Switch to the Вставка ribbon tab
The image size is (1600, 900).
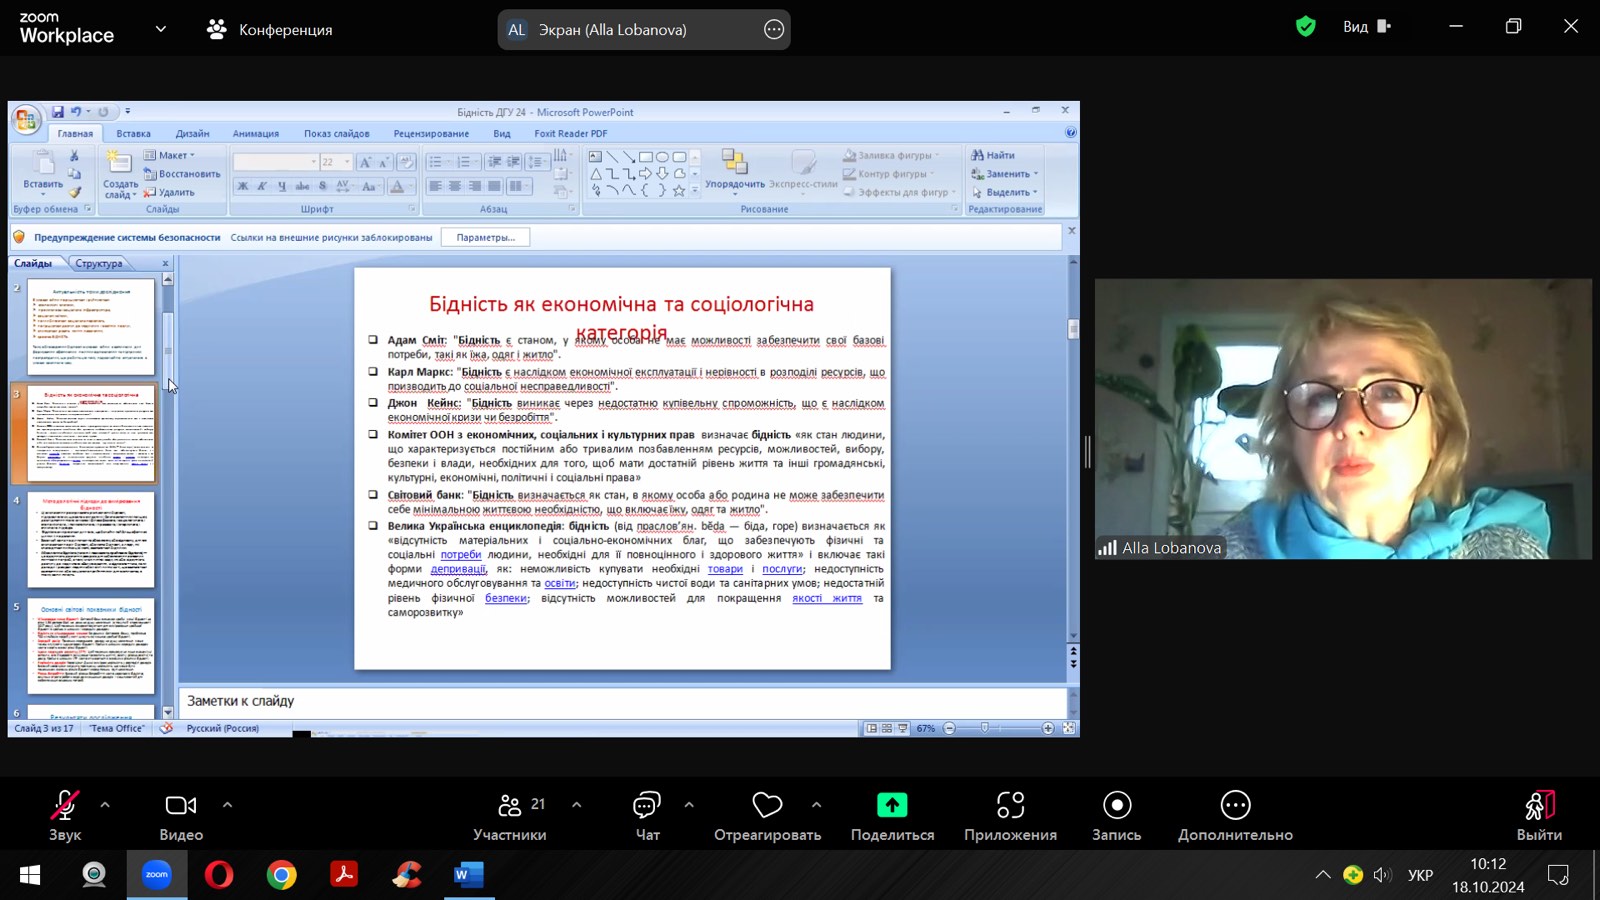(133, 133)
